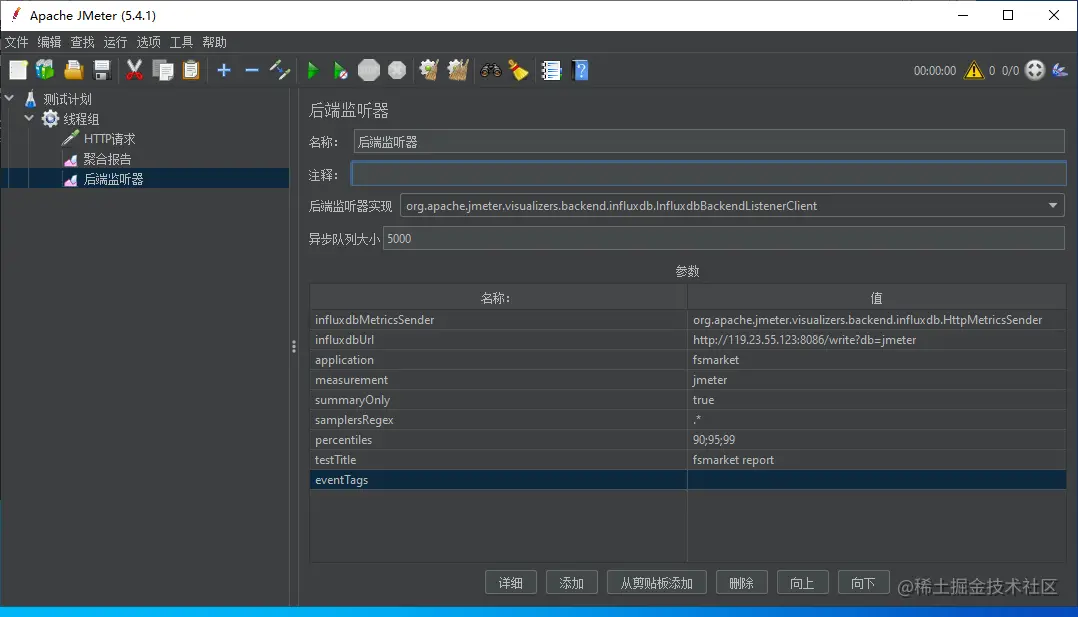1078x617 pixels.
Task: Copy the selected element
Action: pyautogui.click(x=163, y=70)
